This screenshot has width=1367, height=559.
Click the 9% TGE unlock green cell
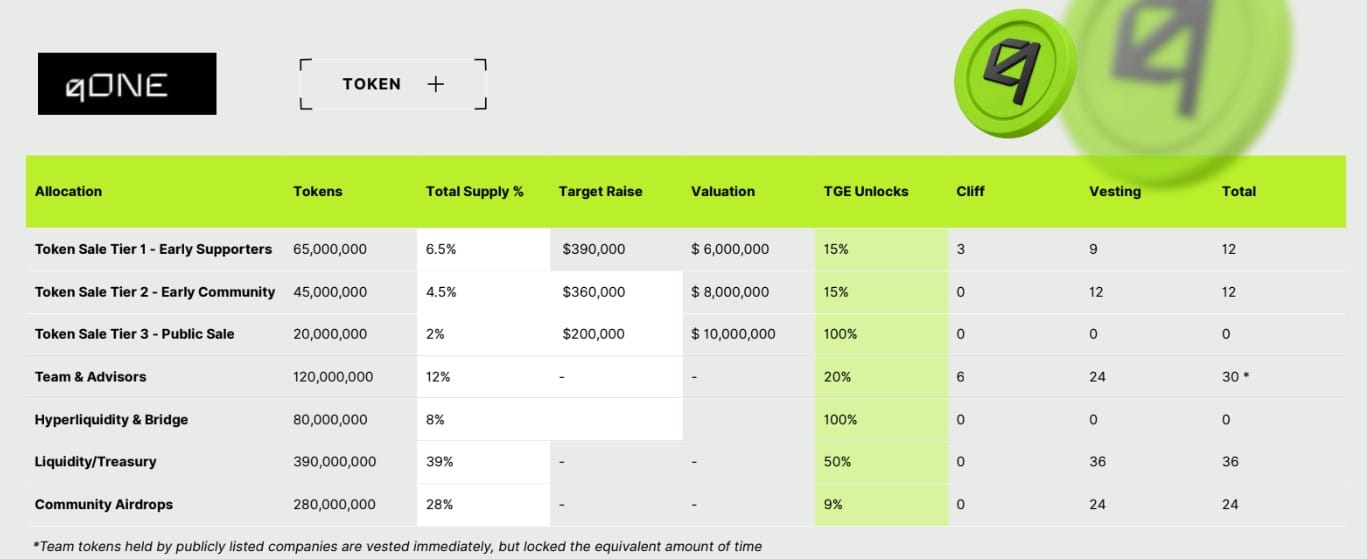pos(833,505)
